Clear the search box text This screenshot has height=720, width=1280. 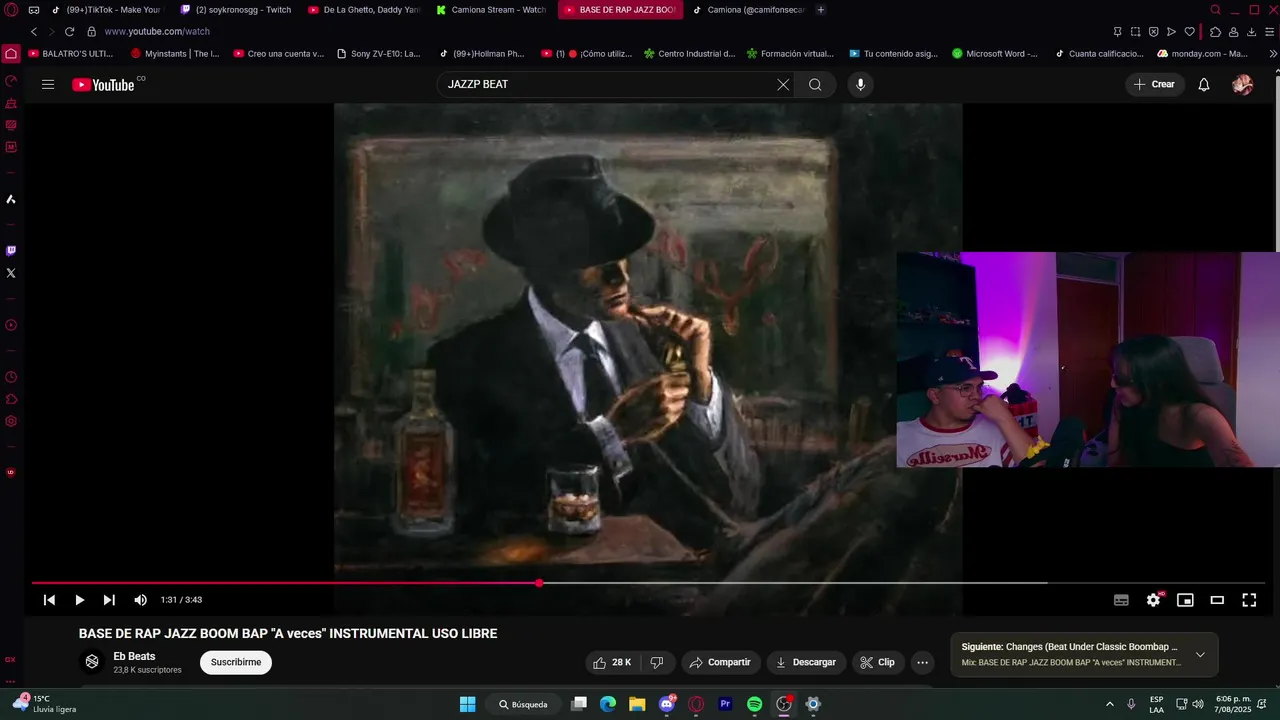click(783, 84)
